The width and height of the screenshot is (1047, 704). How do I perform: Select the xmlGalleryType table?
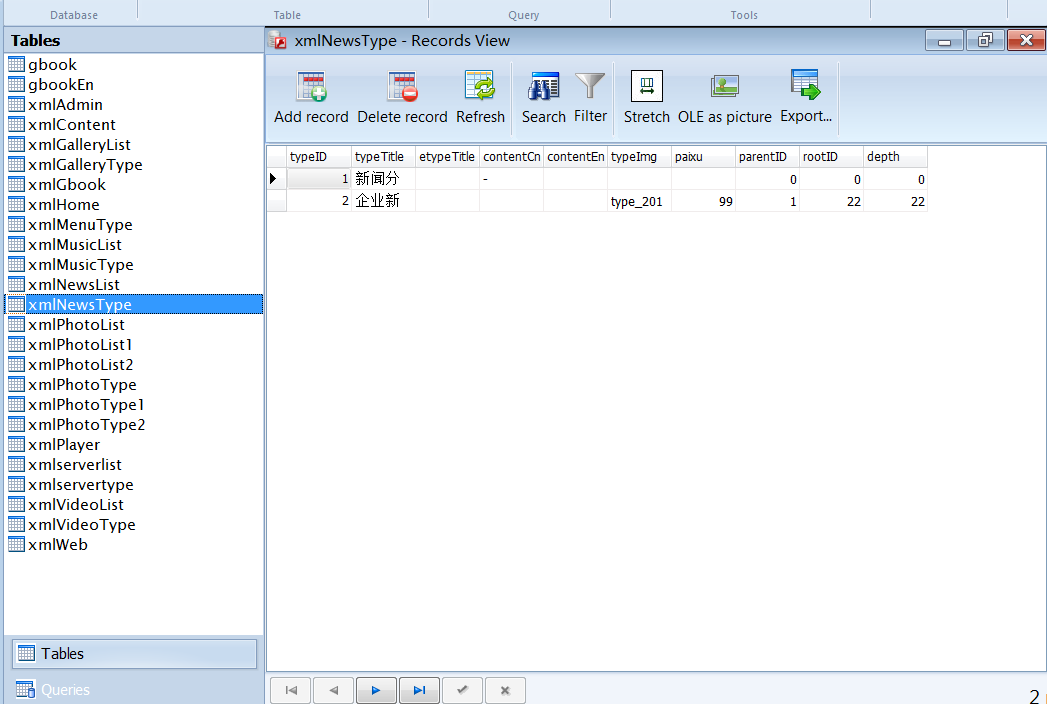pos(85,165)
